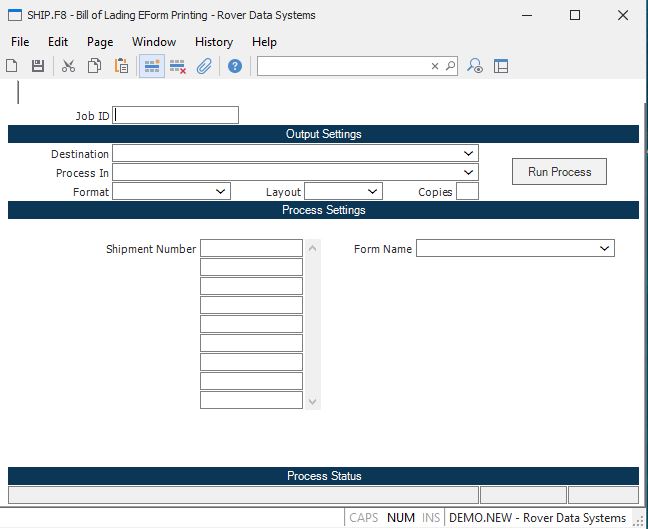Click the New record icon

(x=12, y=66)
